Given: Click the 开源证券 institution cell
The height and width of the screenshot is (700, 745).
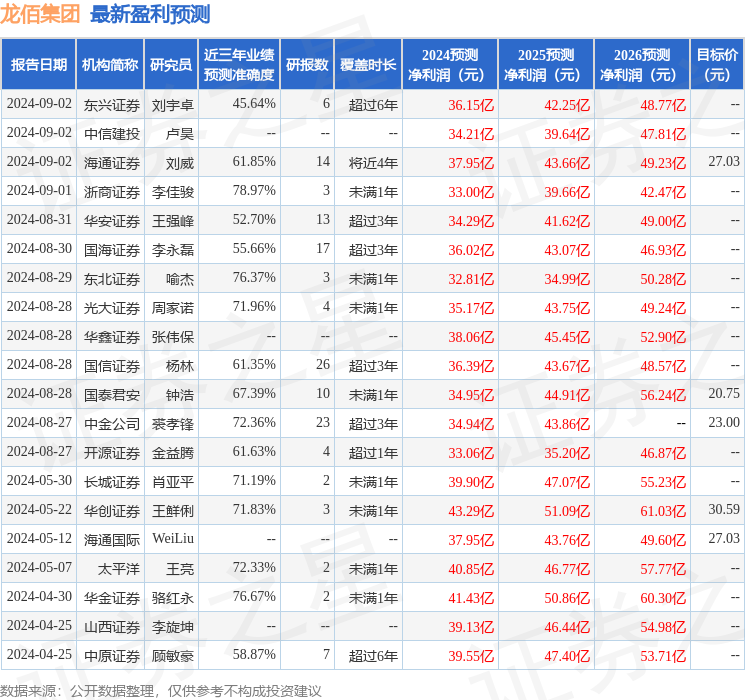Looking at the screenshot, I should click(x=112, y=453).
